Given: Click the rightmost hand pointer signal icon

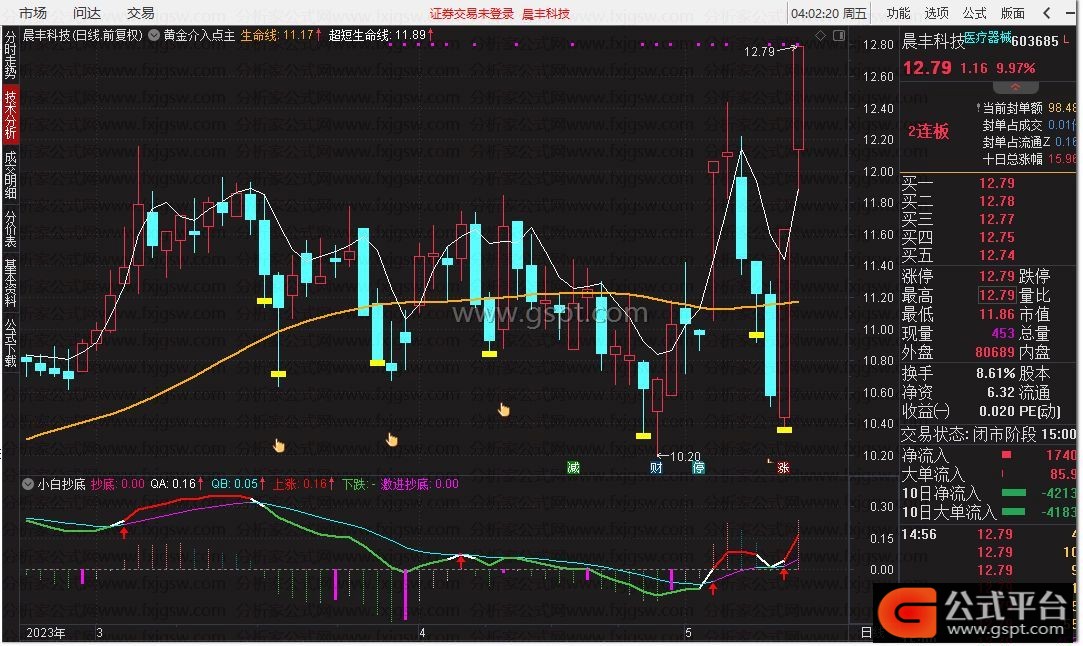Looking at the screenshot, I should click(x=504, y=410).
